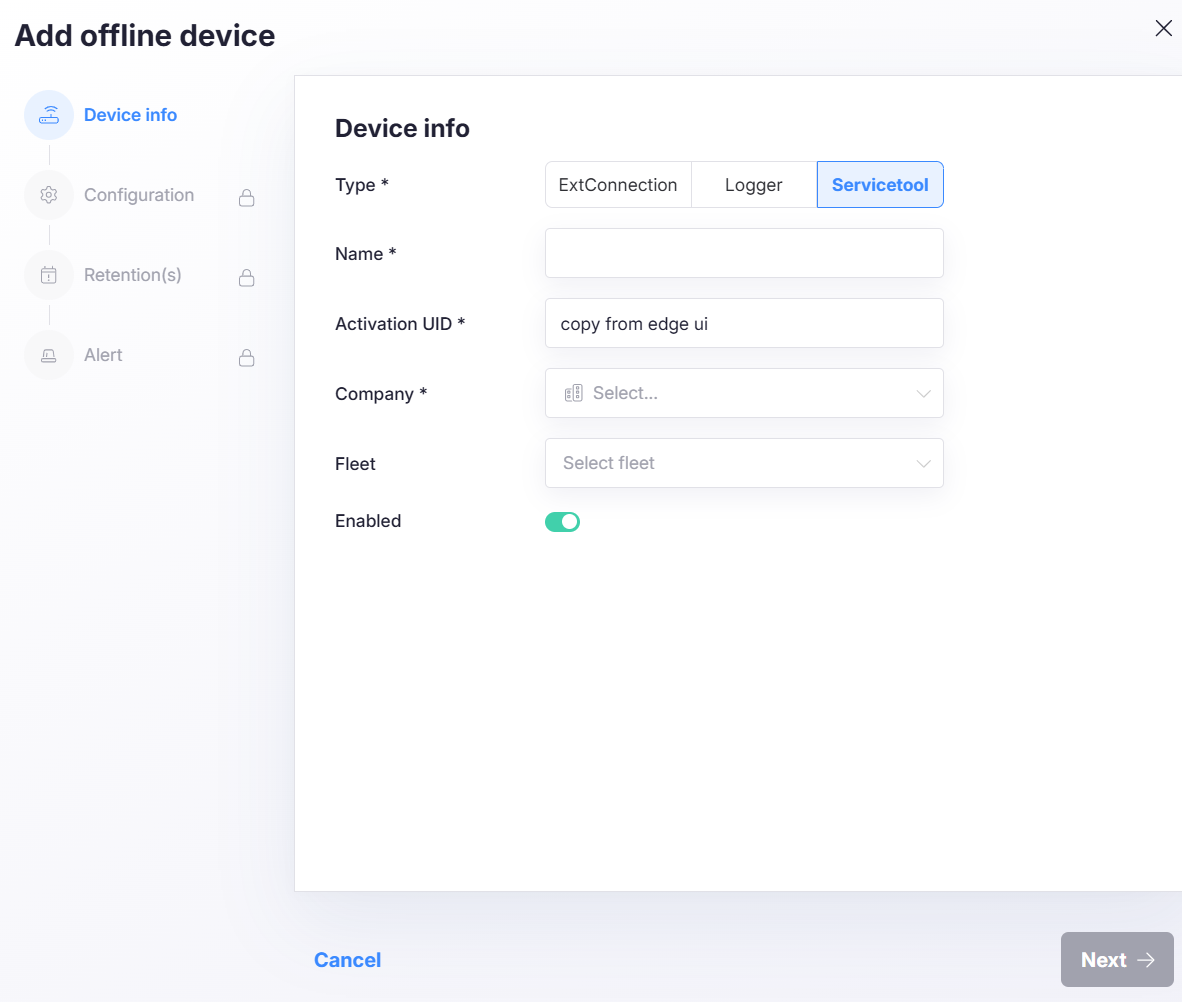Click the Configuration gear step icon
The width and height of the screenshot is (1182, 1002).
49,195
